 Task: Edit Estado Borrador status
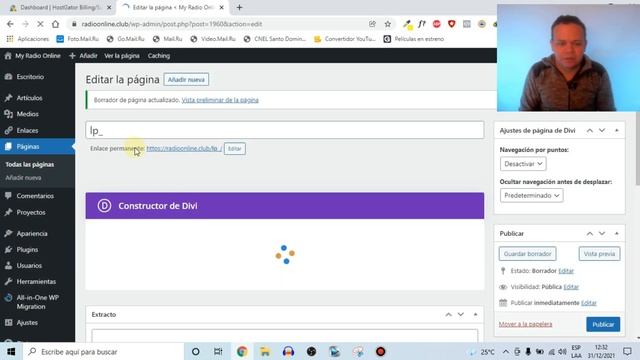(x=566, y=271)
